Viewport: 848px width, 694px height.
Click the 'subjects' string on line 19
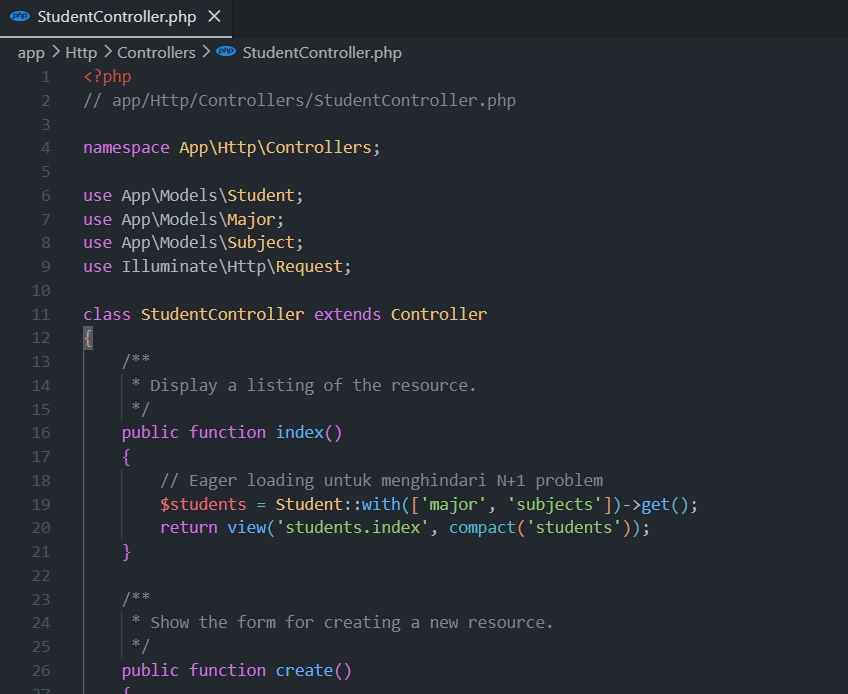coord(554,505)
